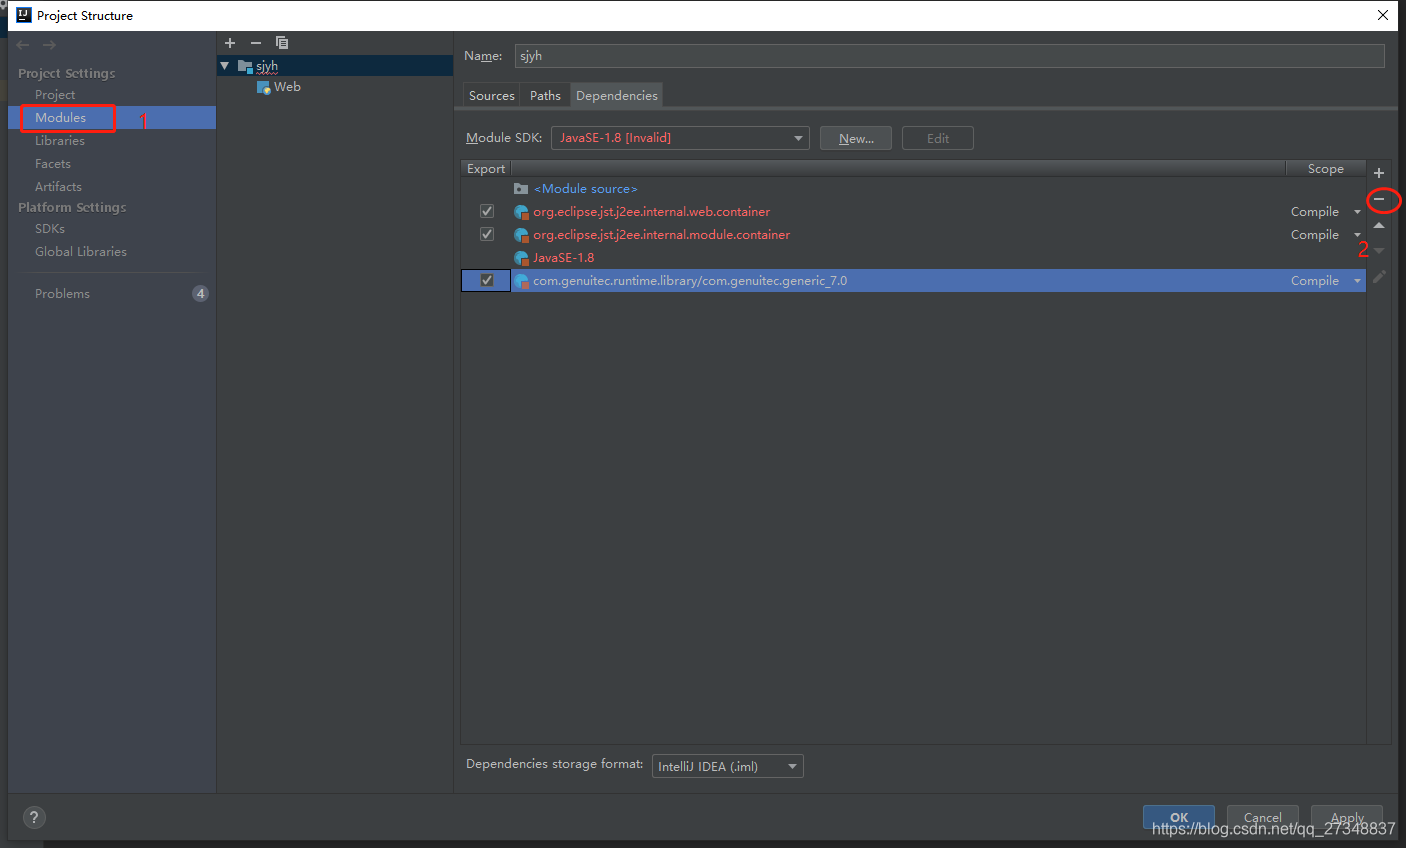
Task: Click the Edit SDK button
Action: pyautogui.click(x=938, y=138)
